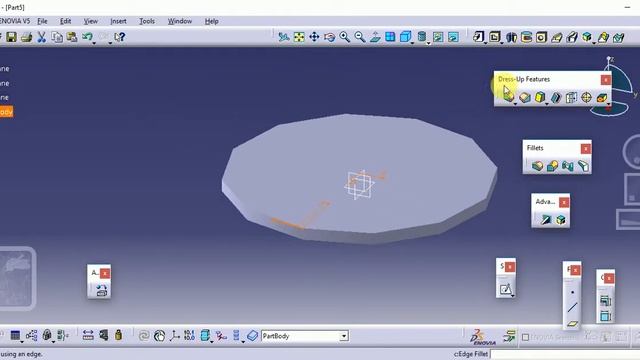The image size is (640, 360).
Task: Select the Shaft tool icon
Action: point(511,37)
